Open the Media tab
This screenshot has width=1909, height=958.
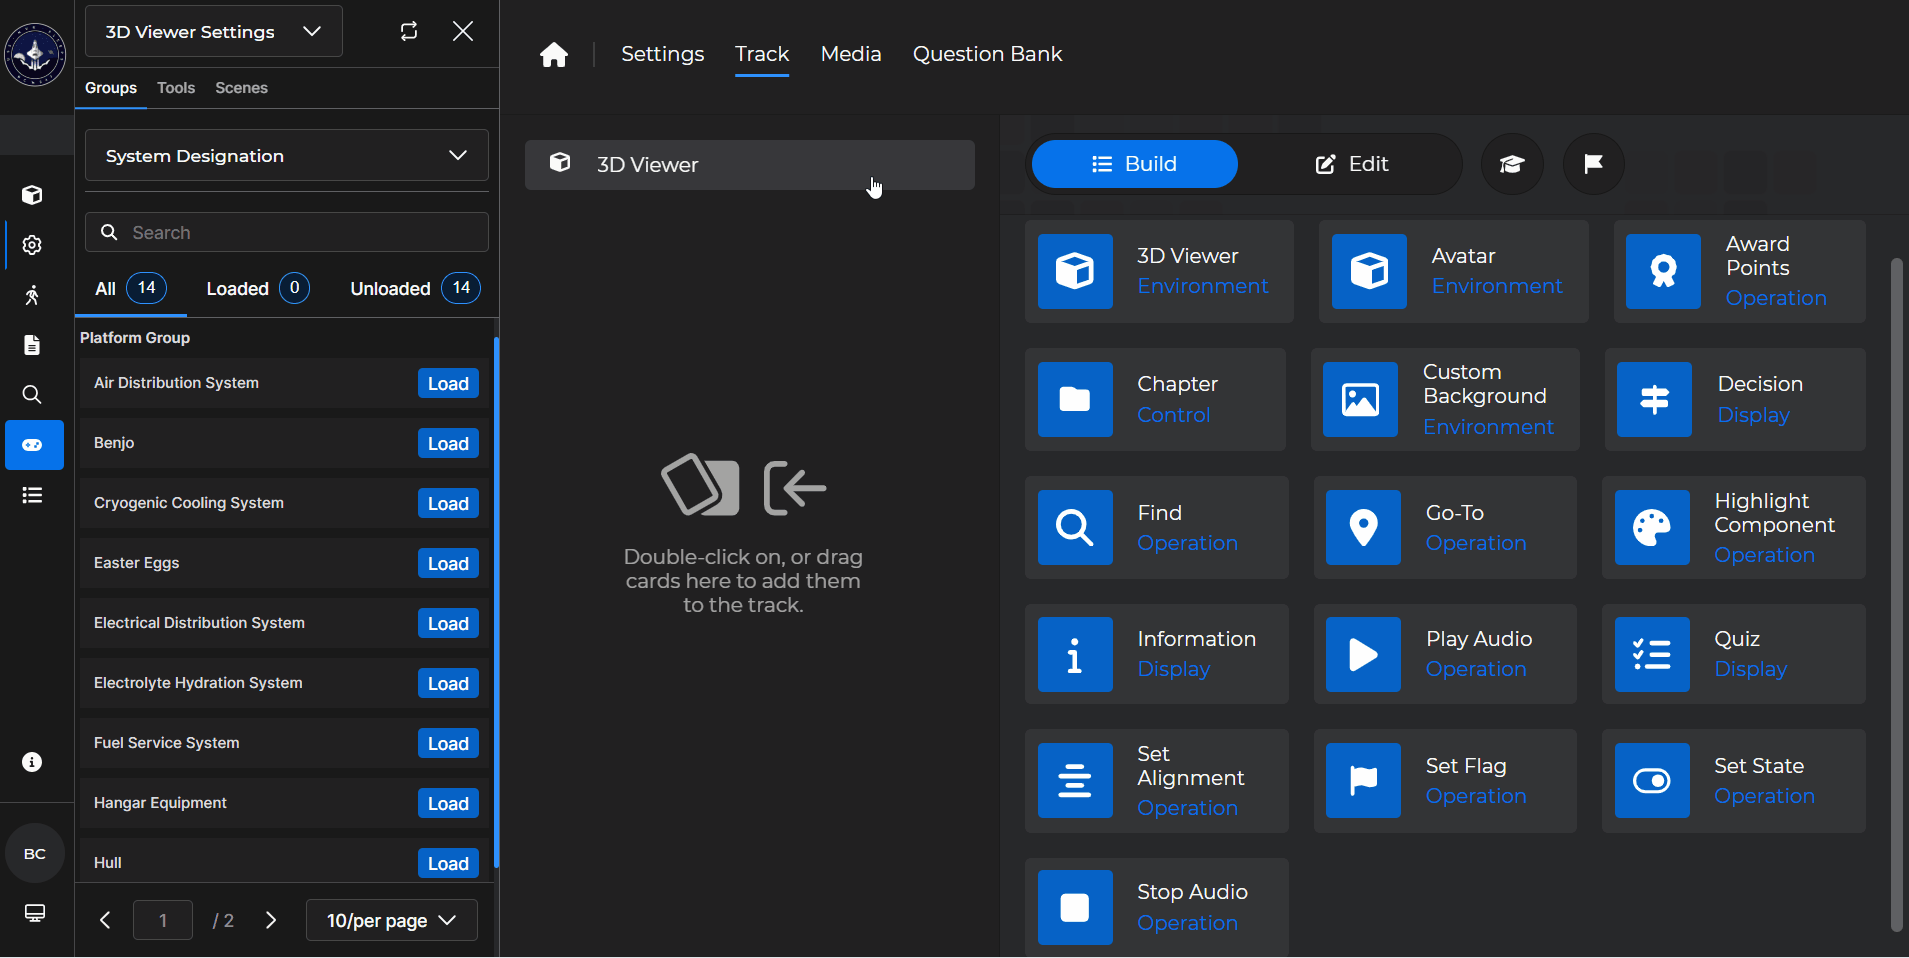851,54
